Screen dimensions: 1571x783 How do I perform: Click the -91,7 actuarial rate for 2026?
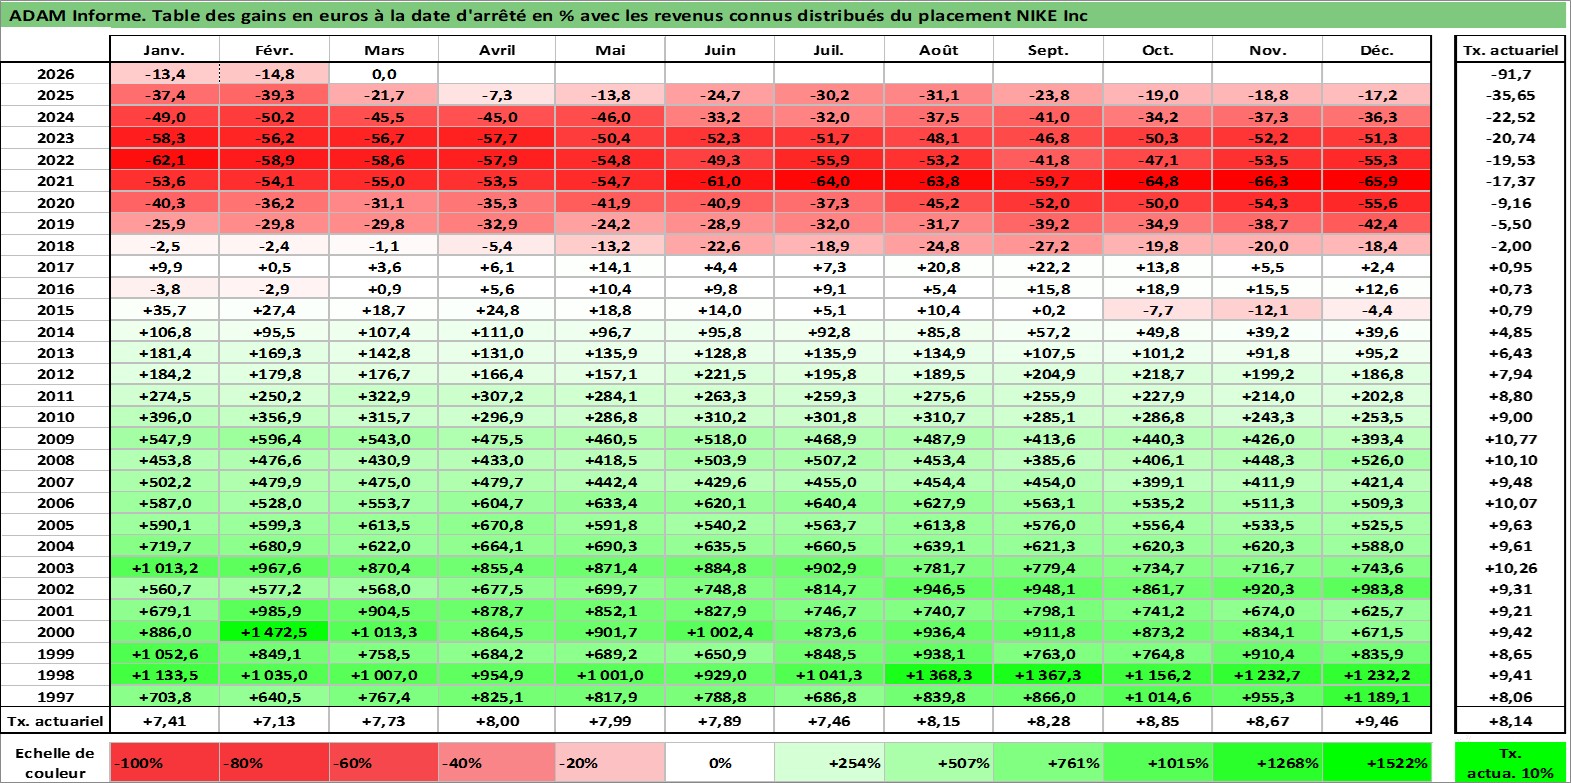1510,74
